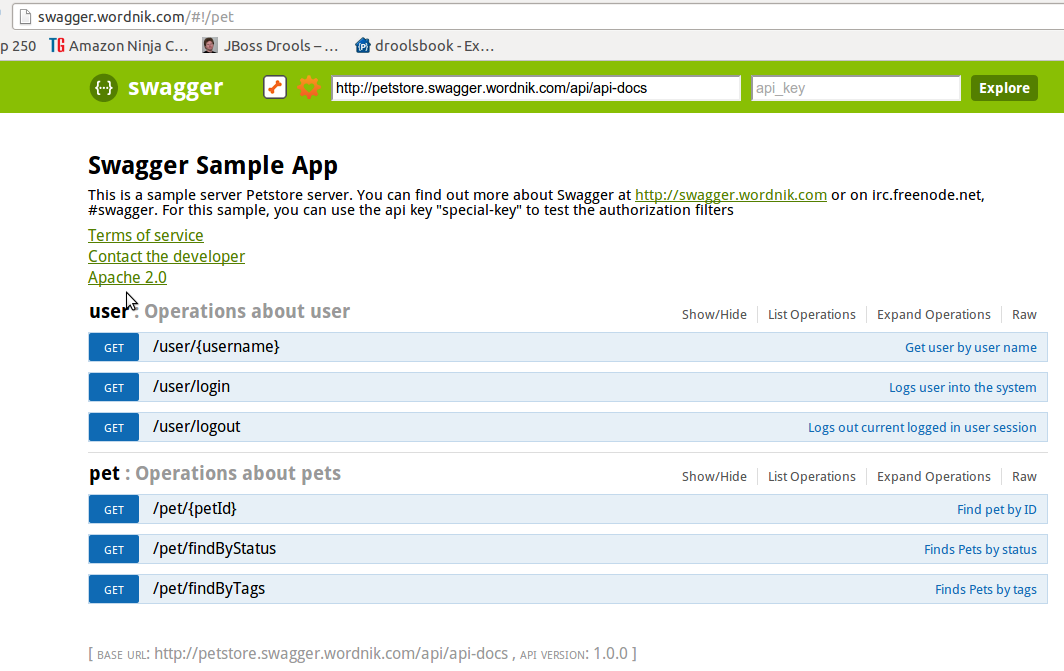Click the pet resource heading

pos(104,474)
